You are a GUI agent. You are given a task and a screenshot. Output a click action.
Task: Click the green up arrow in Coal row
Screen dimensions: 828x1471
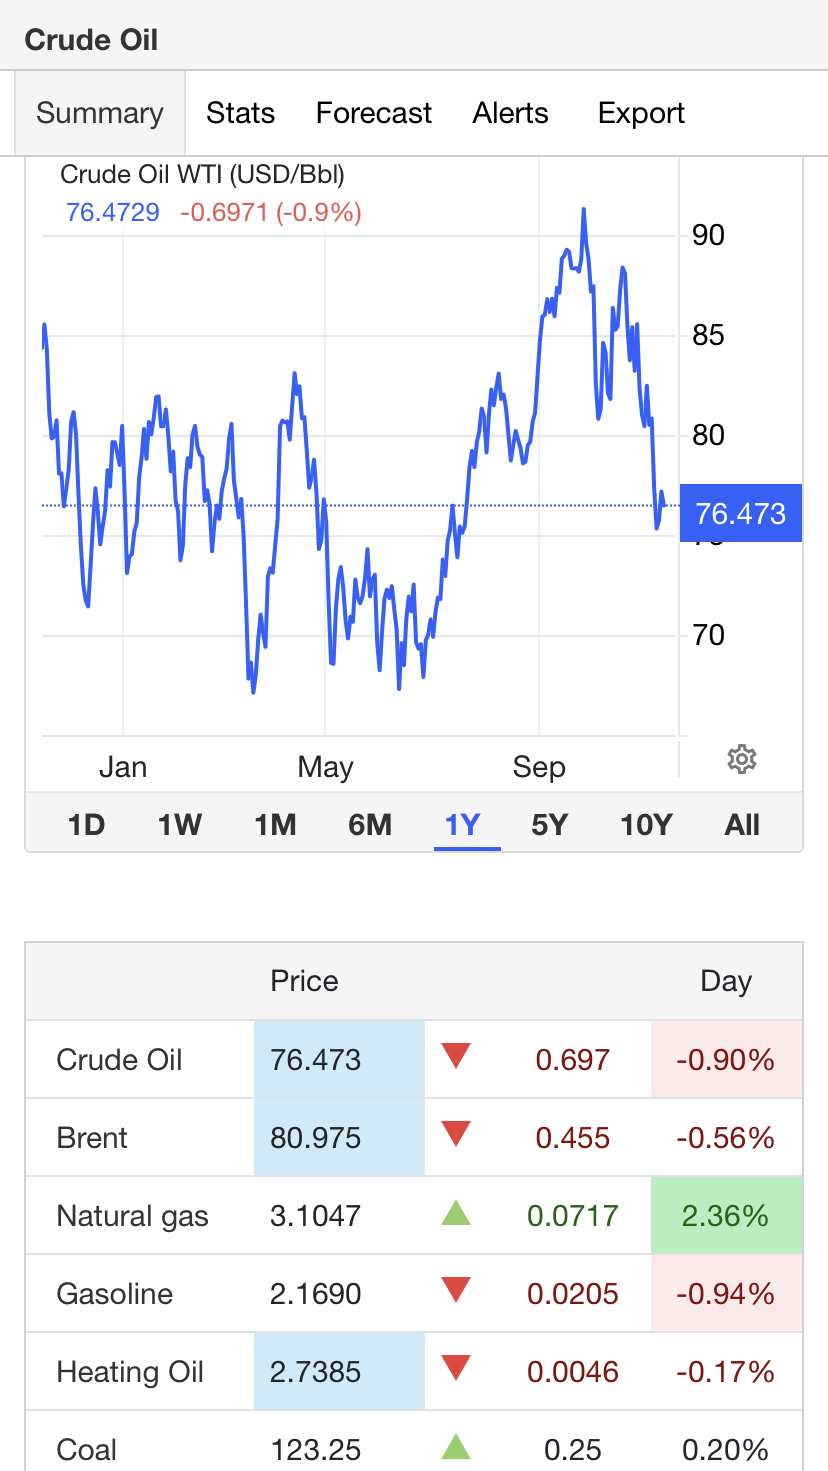point(456,1447)
